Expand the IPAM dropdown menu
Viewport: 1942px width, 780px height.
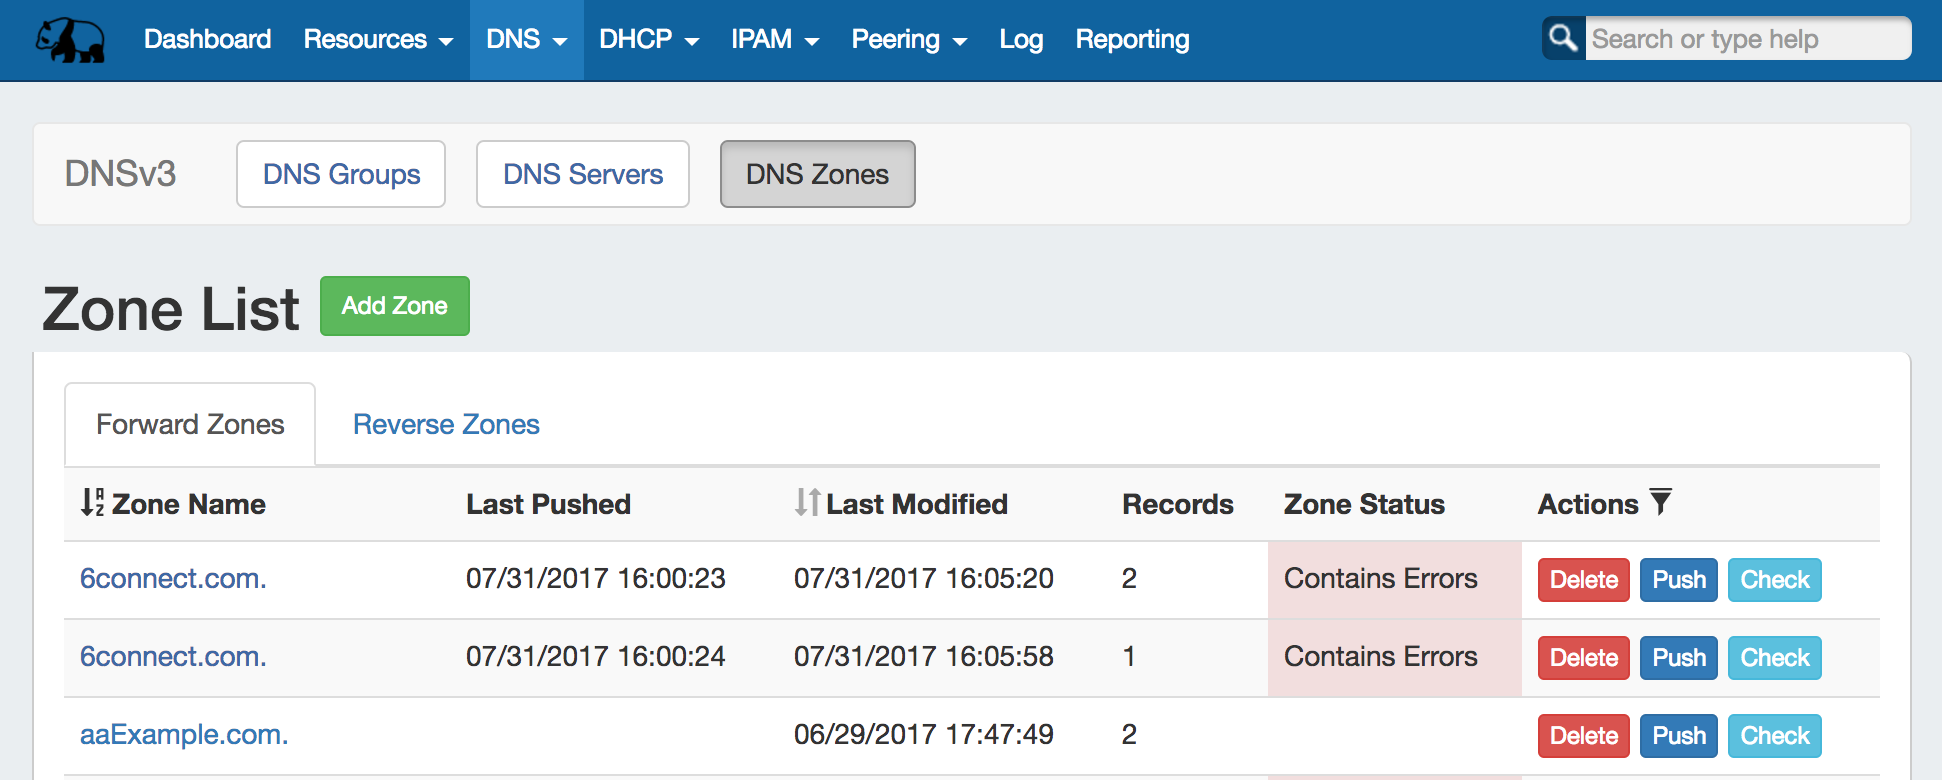click(x=774, y=40)
